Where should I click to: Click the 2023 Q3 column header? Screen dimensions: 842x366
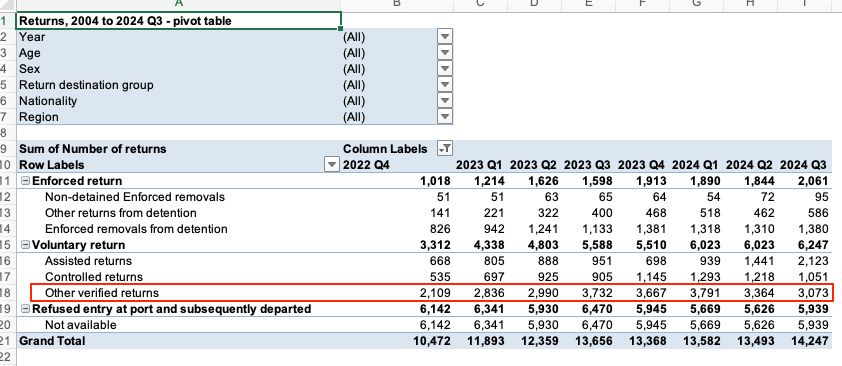tap(587, 165)
